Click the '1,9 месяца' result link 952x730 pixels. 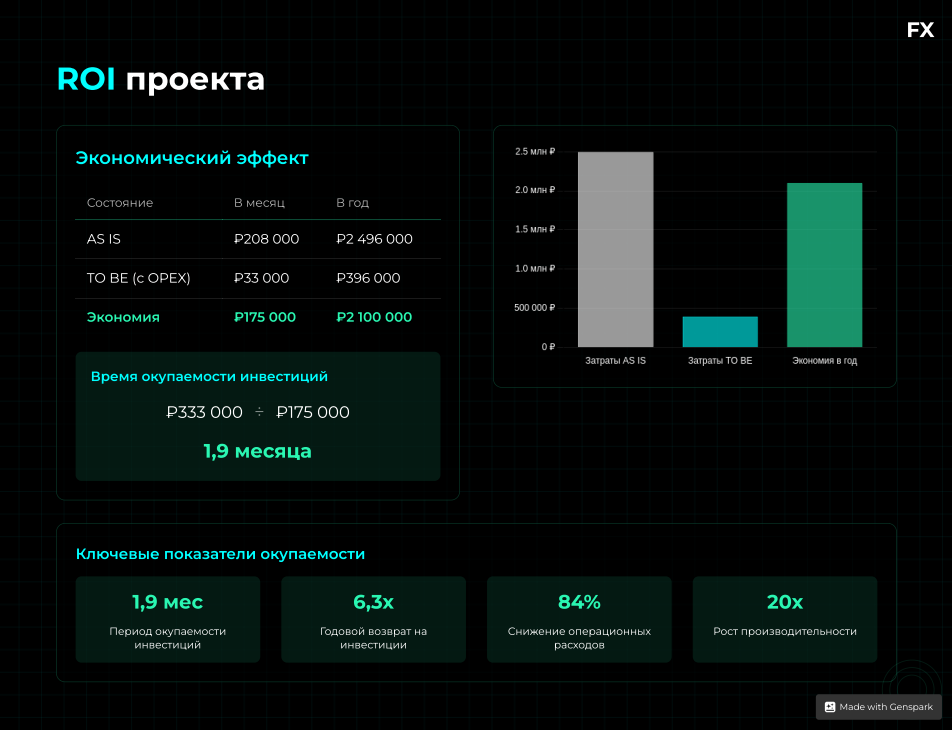pyautogui.click(x=257, y=451)
